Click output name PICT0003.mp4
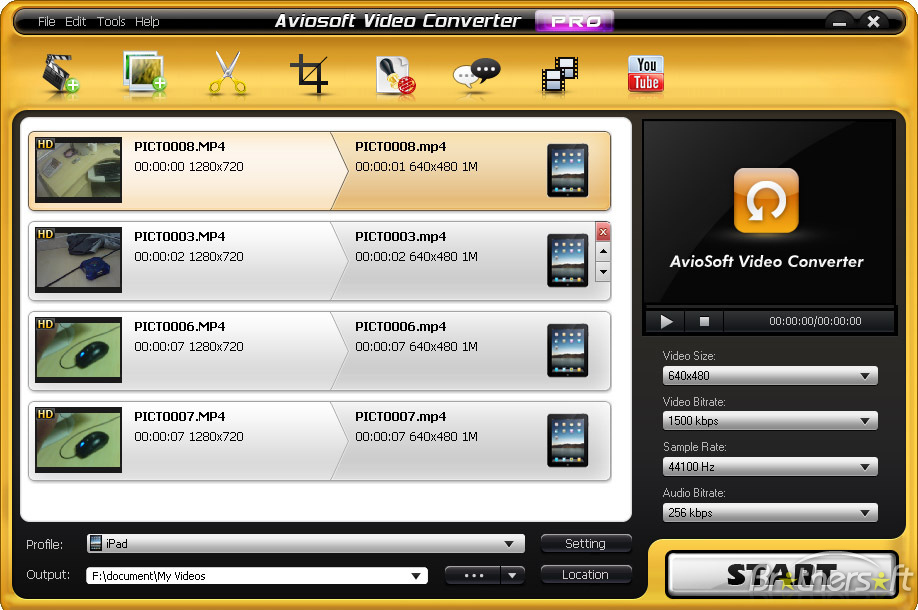This screenshot has height=610, width=918. 400,237
